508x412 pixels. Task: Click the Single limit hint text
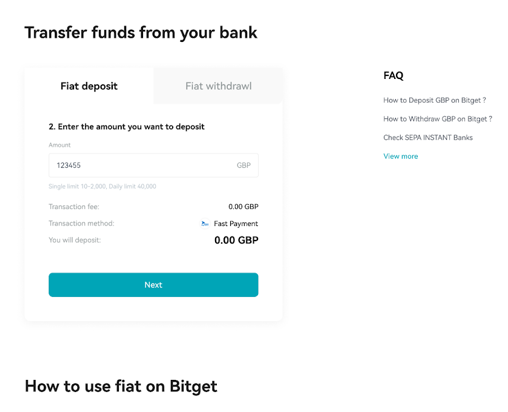[102, 186]
